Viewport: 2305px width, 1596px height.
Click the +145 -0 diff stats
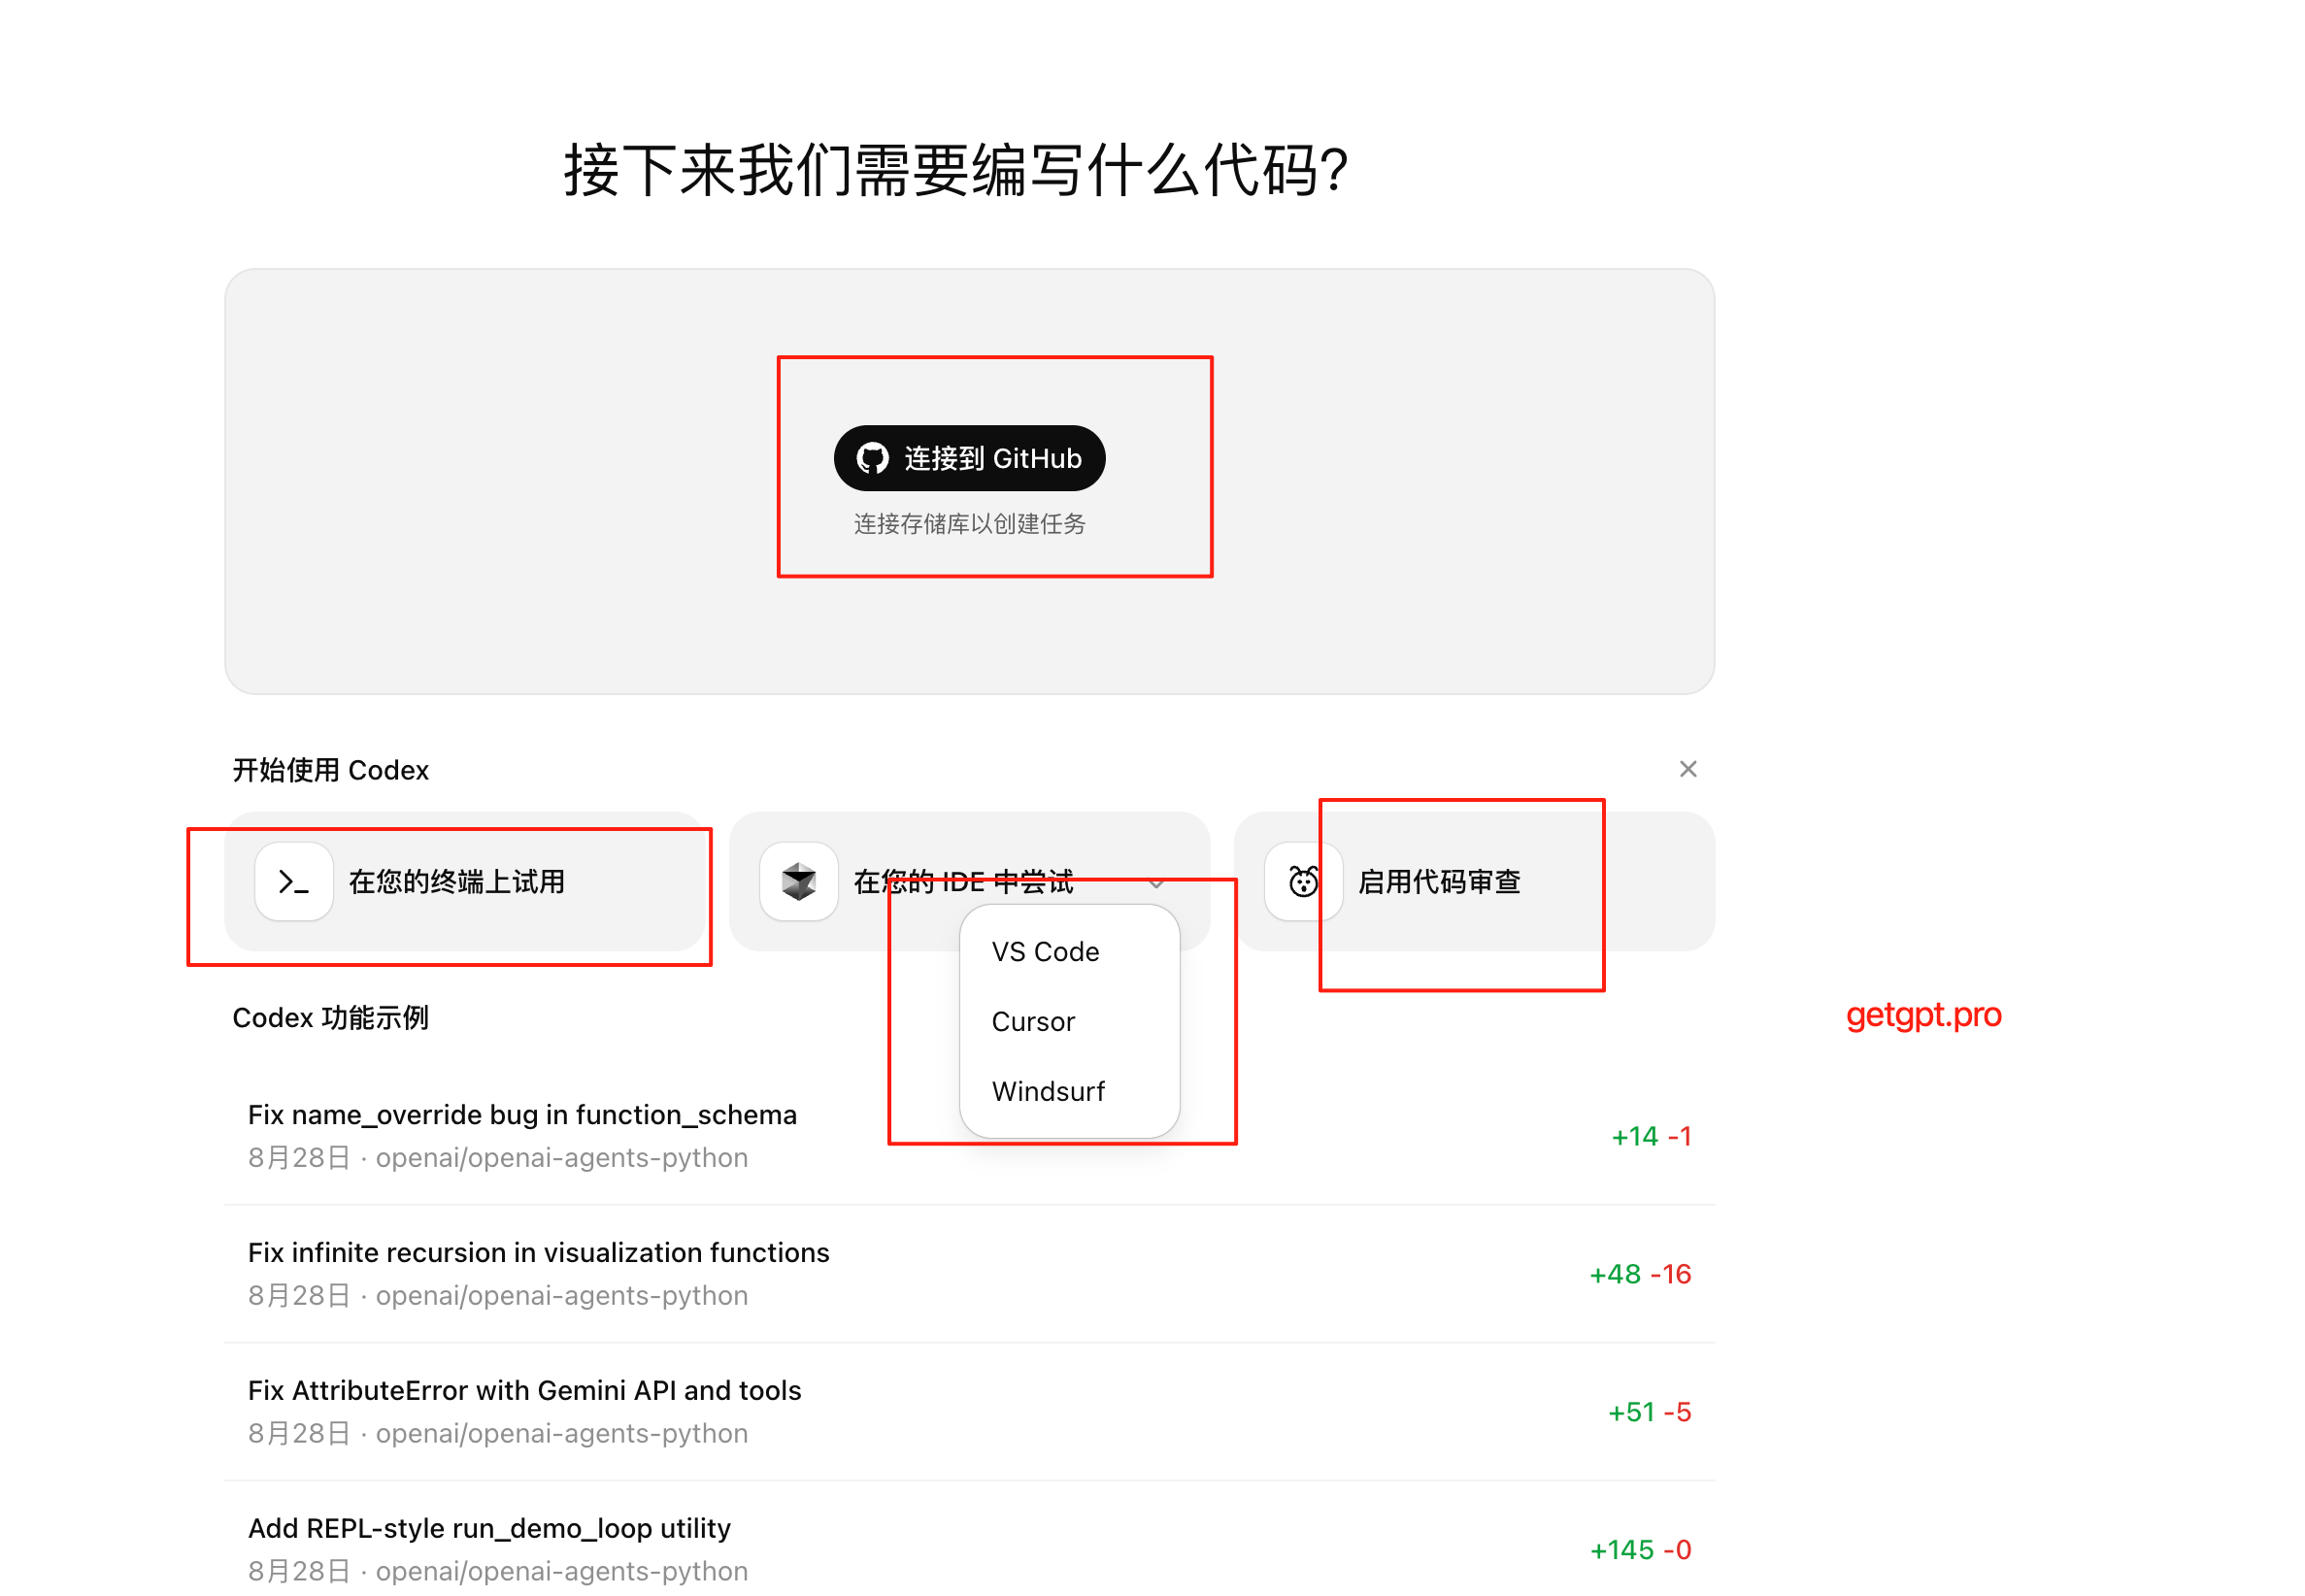click(1640, 1550)
